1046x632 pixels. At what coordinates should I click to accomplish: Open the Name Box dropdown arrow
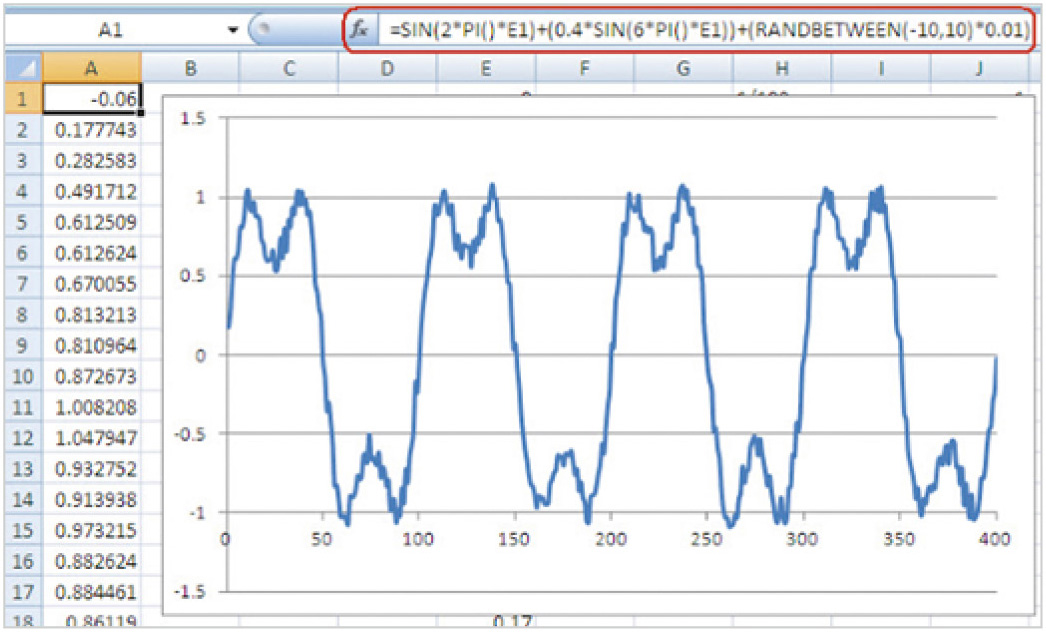coord(233,31)
